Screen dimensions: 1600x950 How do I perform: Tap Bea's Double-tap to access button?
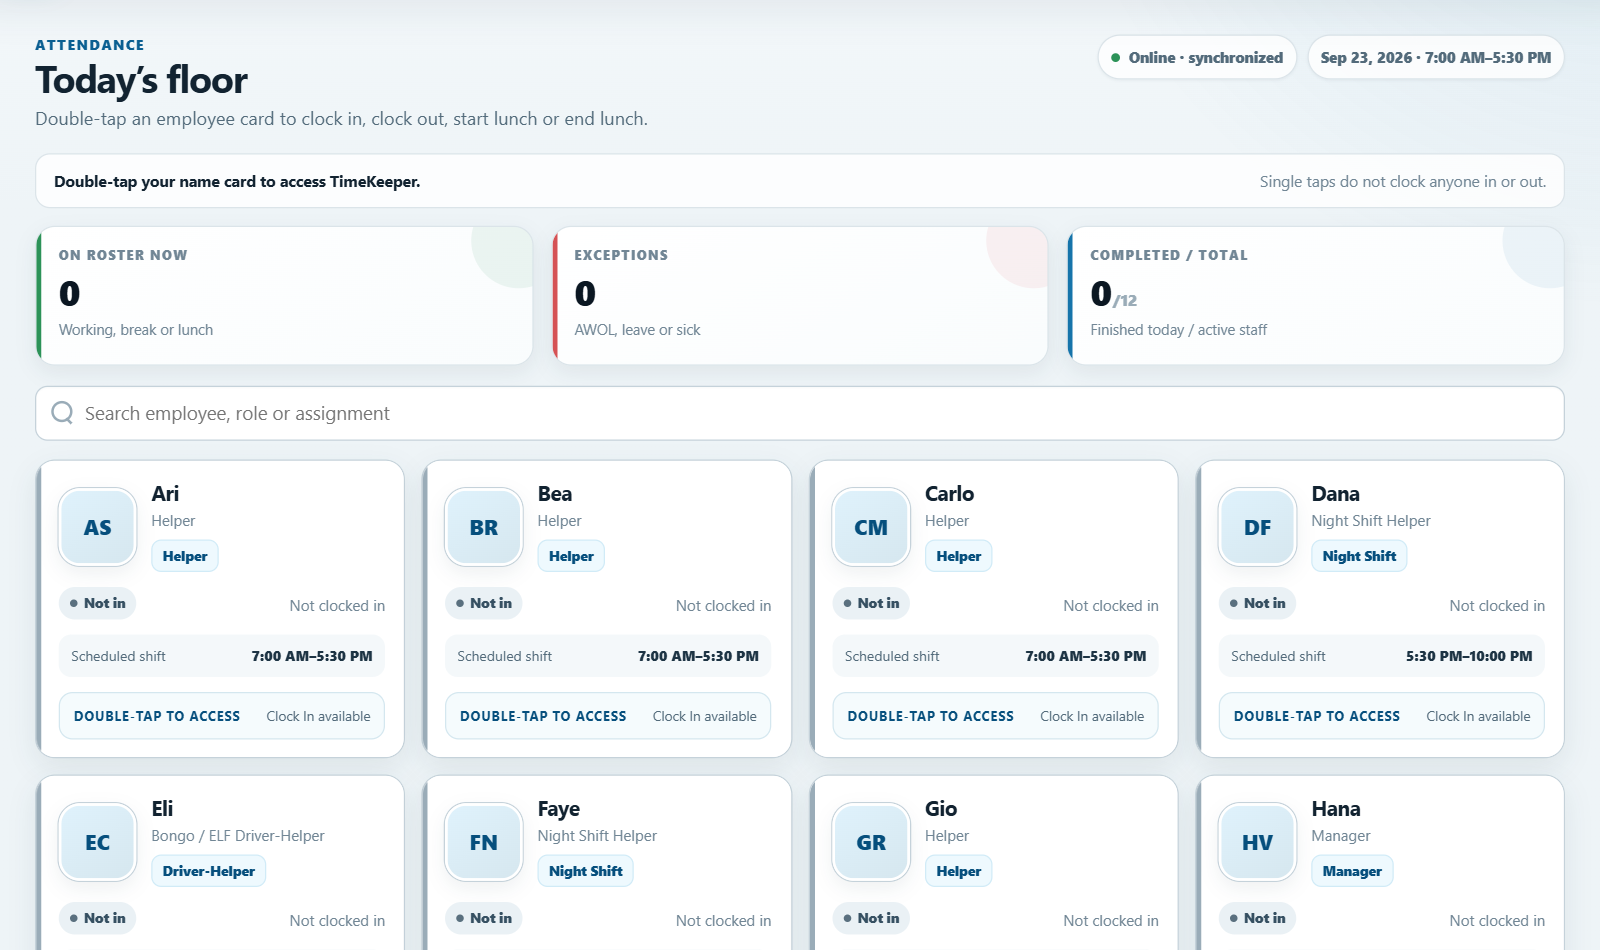608,716
